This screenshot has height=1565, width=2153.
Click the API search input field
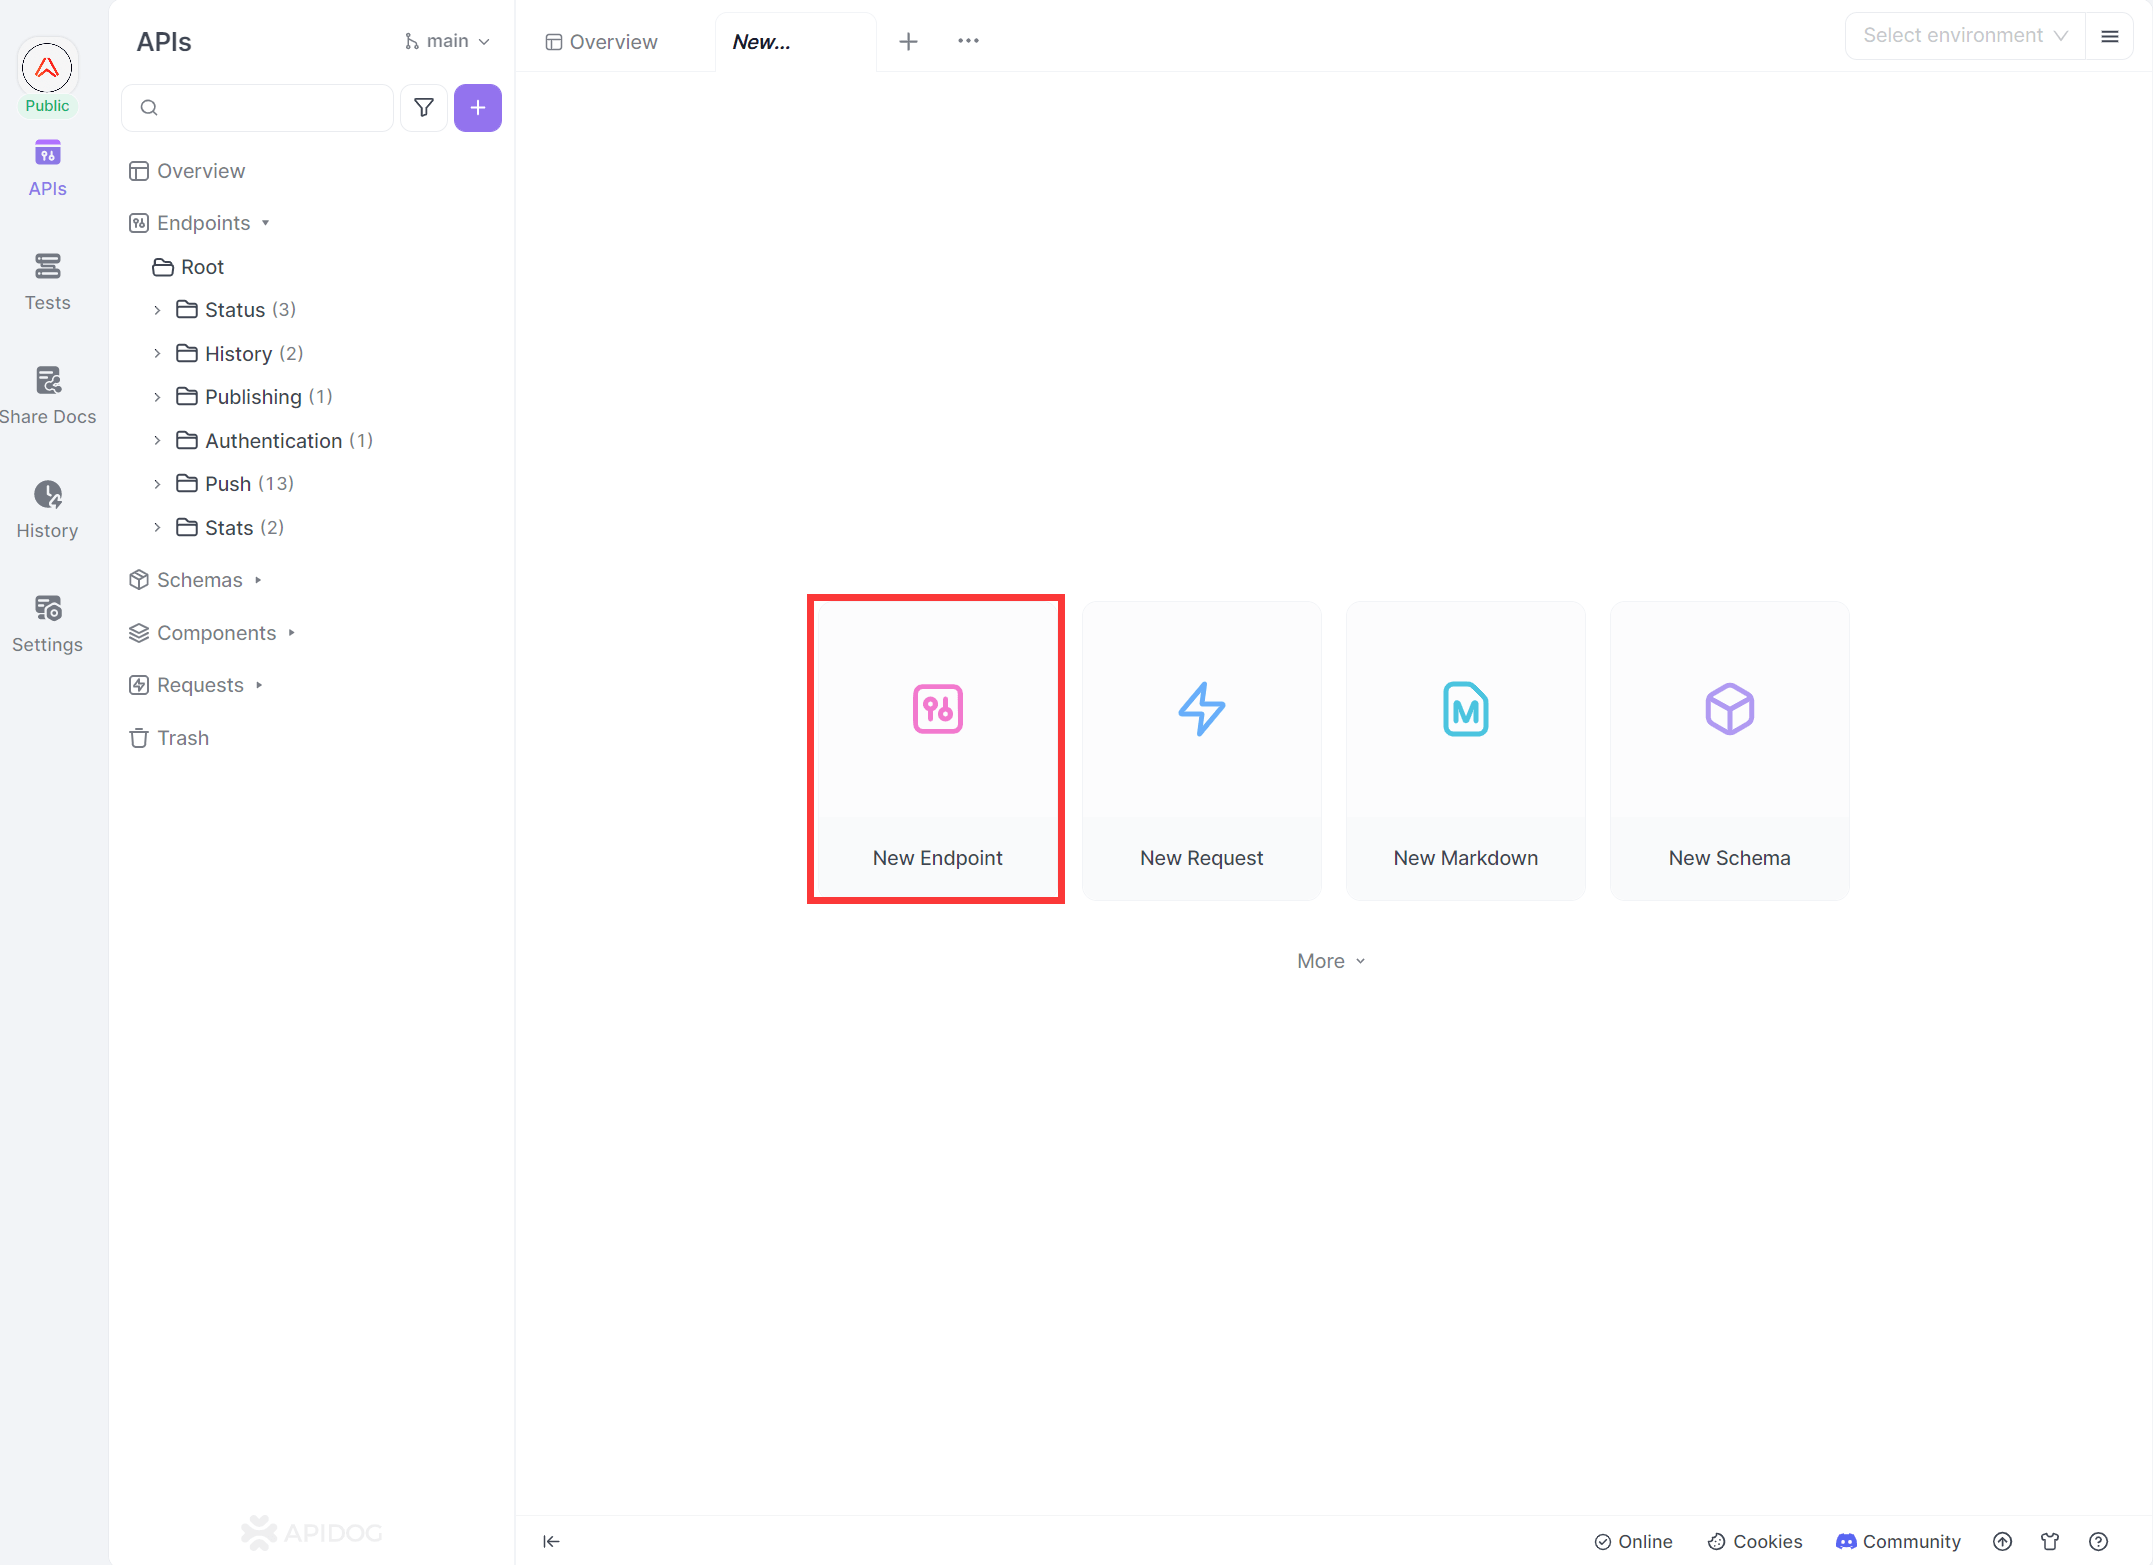click(x=270, y=108)
